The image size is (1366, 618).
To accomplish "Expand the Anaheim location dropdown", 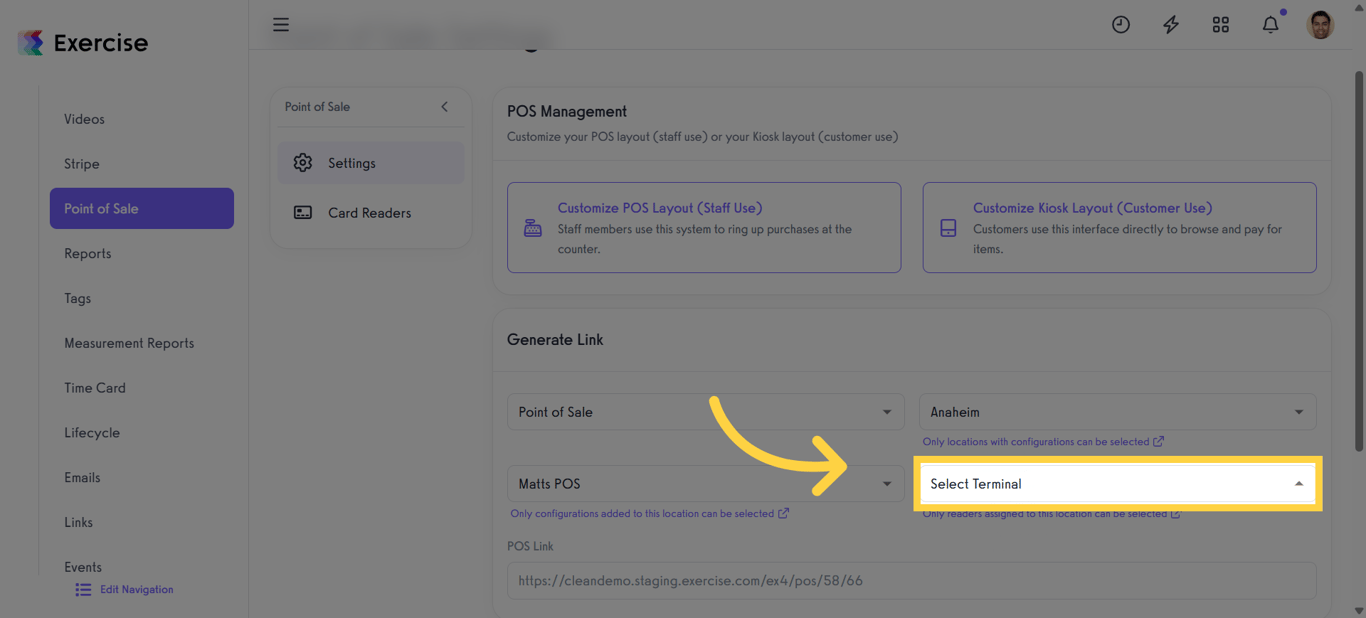I will pyautogui.click(x=1117, y=412).
